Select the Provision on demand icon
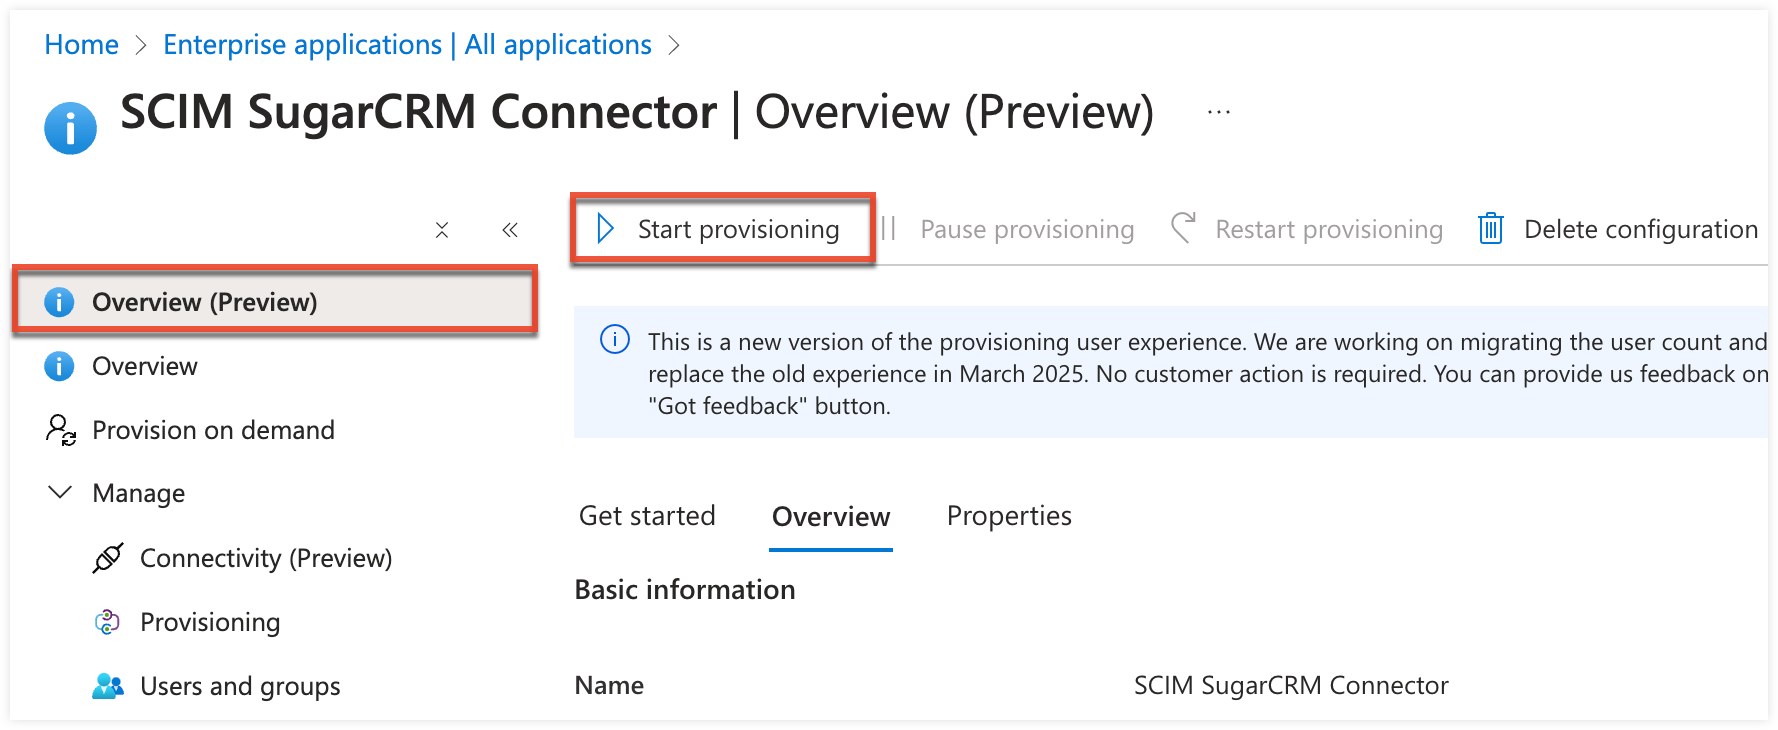 click(60, 430)
